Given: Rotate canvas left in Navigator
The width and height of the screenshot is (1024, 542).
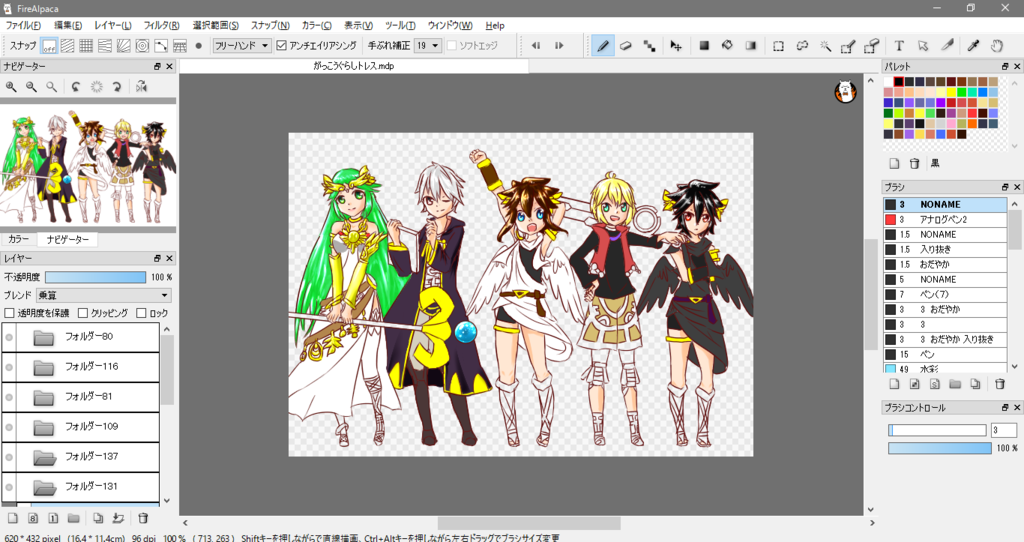Looking at the screenshot, I should tap(76, 86).
